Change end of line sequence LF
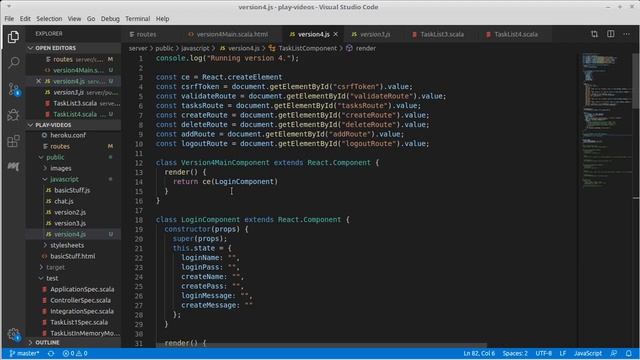Viewport: 640px width, 360px height. point(563,353)
